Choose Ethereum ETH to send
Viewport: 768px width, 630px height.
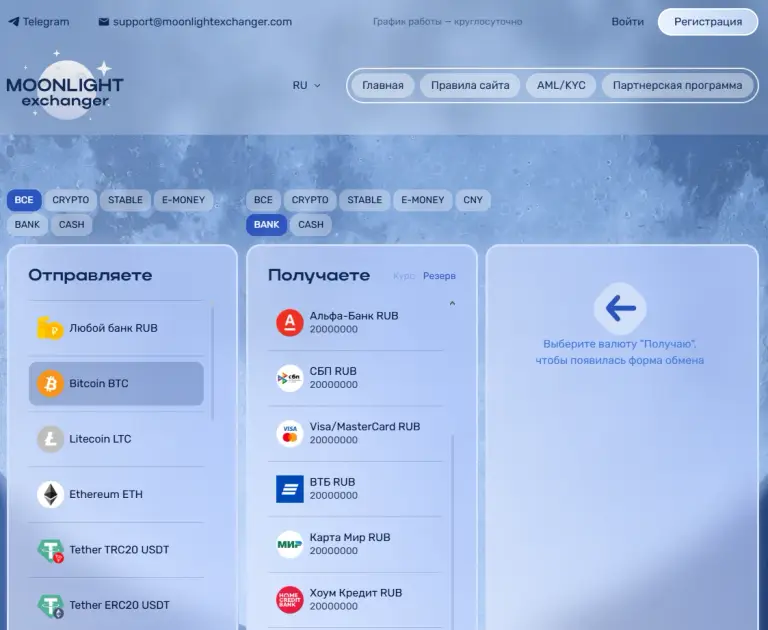pos(116,494)
